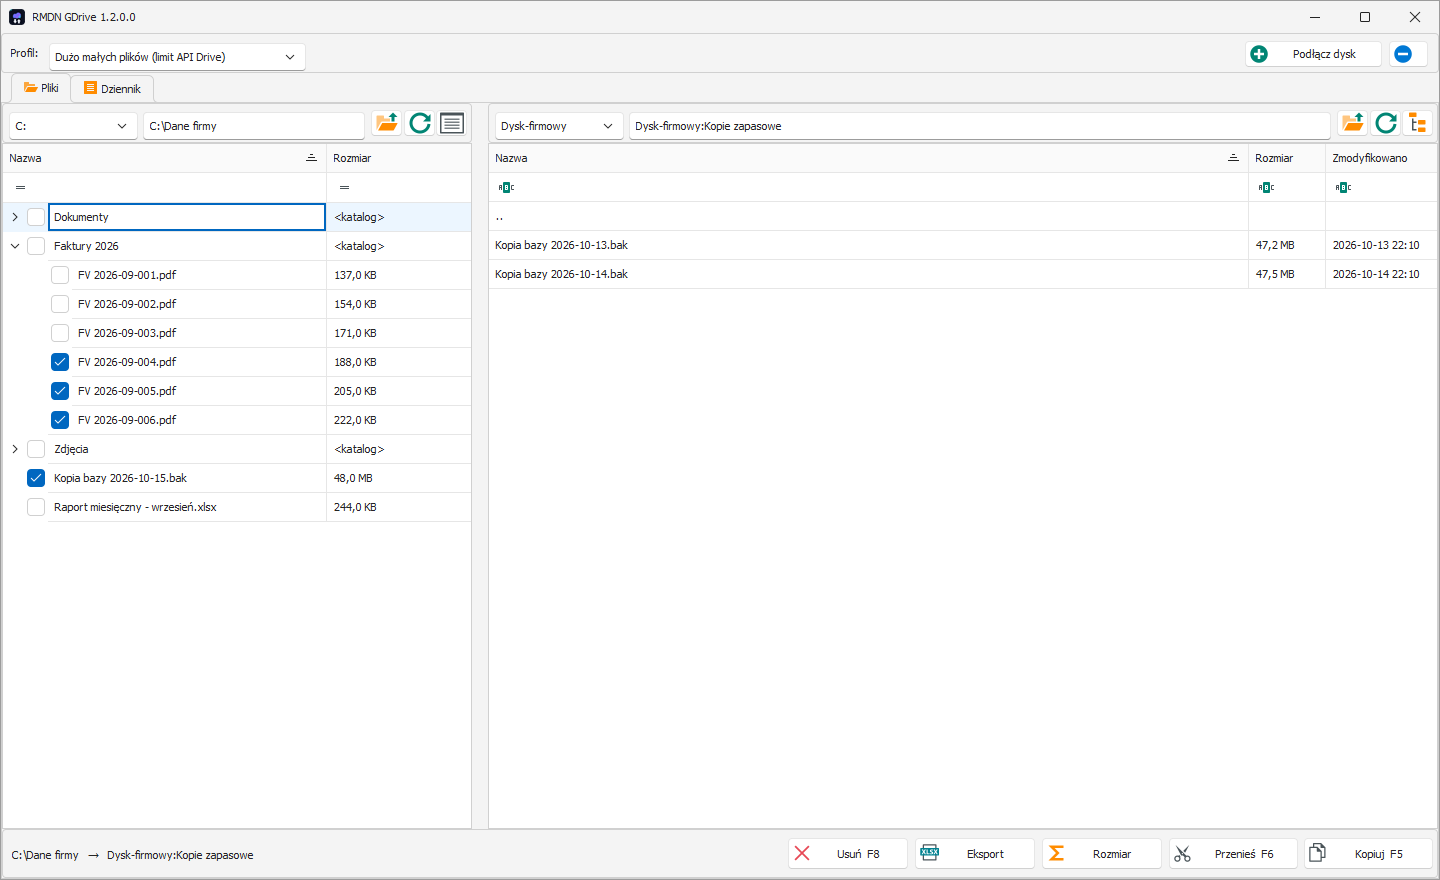Viewport: 1440px width, 880px height.
Task: Open the Nazwa filter icon in remote panel
Action: pyautogui.click(x=506, y=187)
